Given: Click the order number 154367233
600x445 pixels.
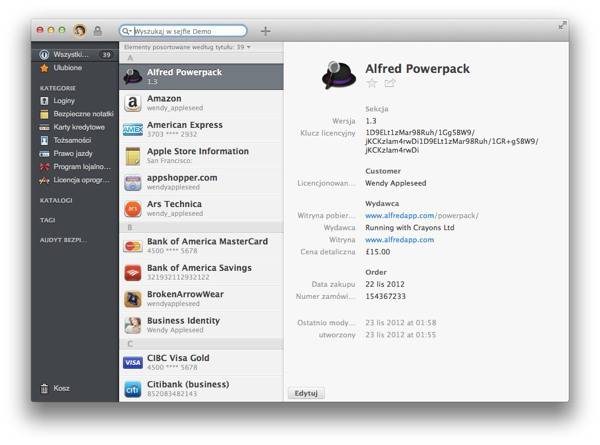Looking at the screenshot, I should pyautogui.click(x=385, y=296).
